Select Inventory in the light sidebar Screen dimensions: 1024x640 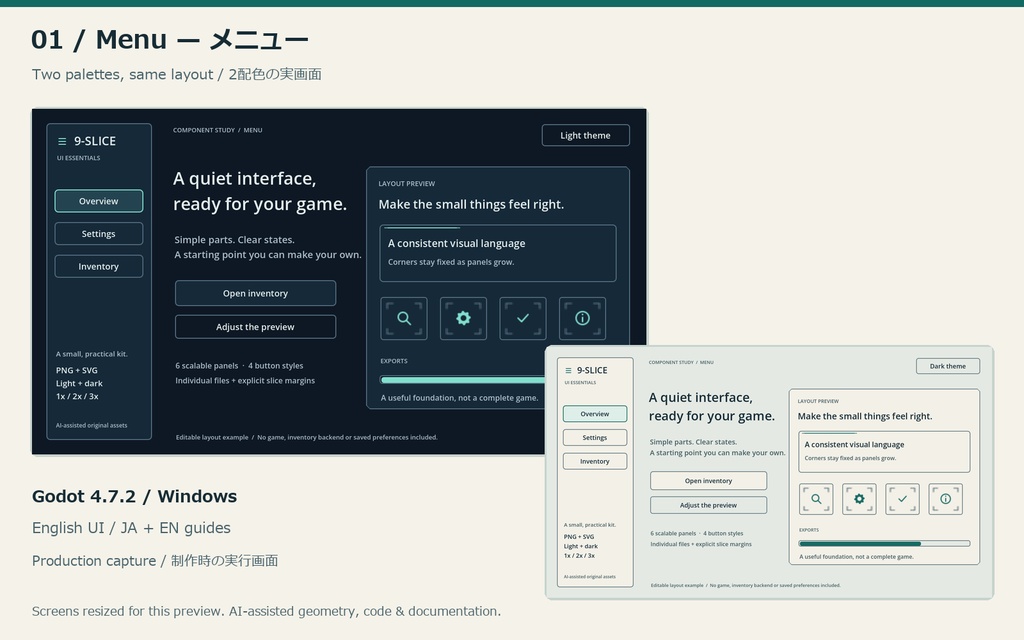pyautogui.click(x=595, y=461)
